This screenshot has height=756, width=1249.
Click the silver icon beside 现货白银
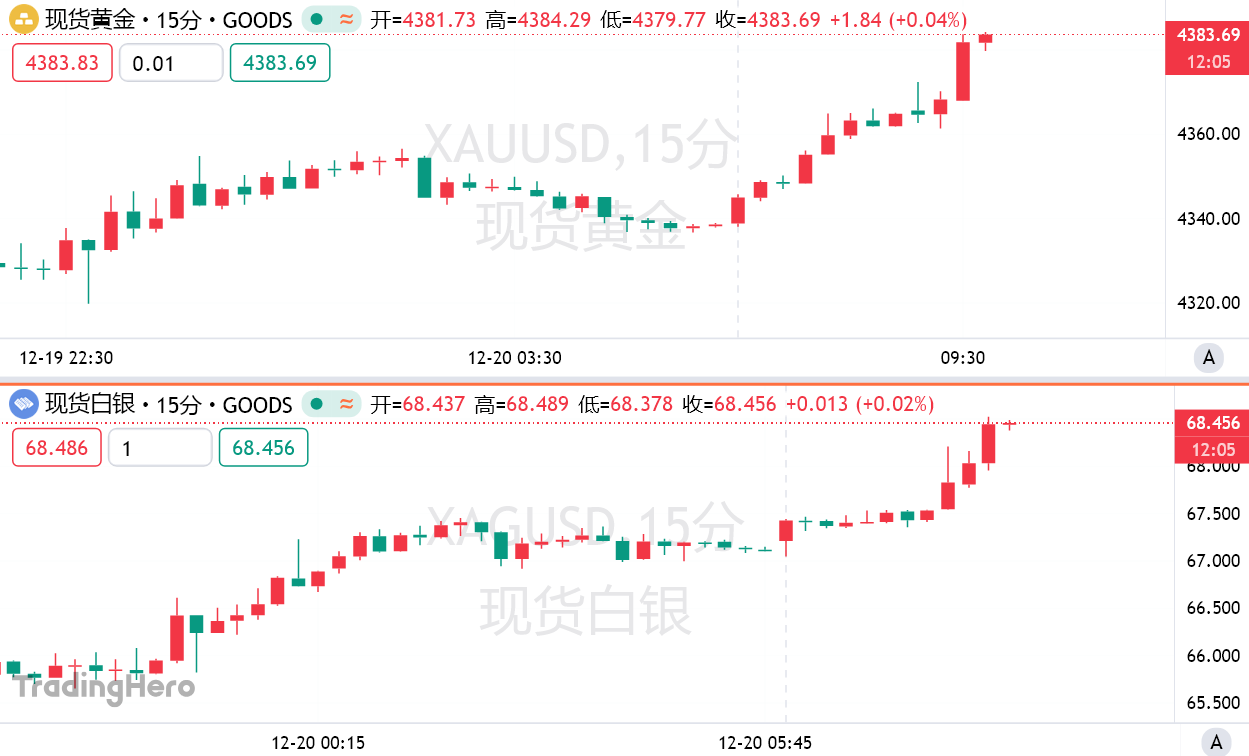(24, 404)
